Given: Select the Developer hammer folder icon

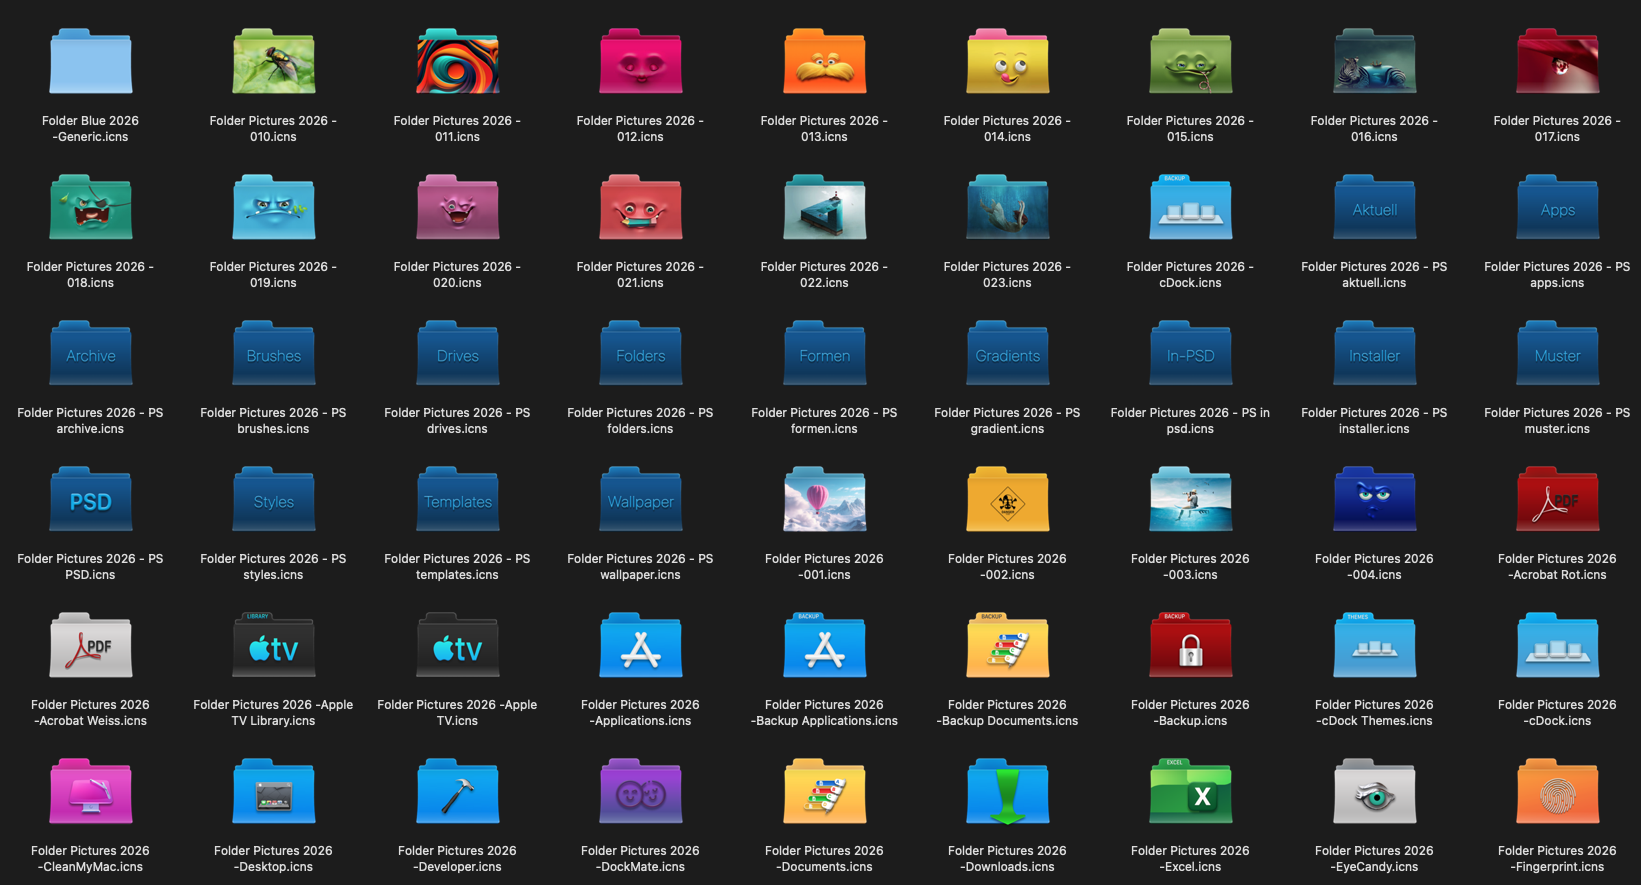Looking at the screenshot, I should pos(457,793).
